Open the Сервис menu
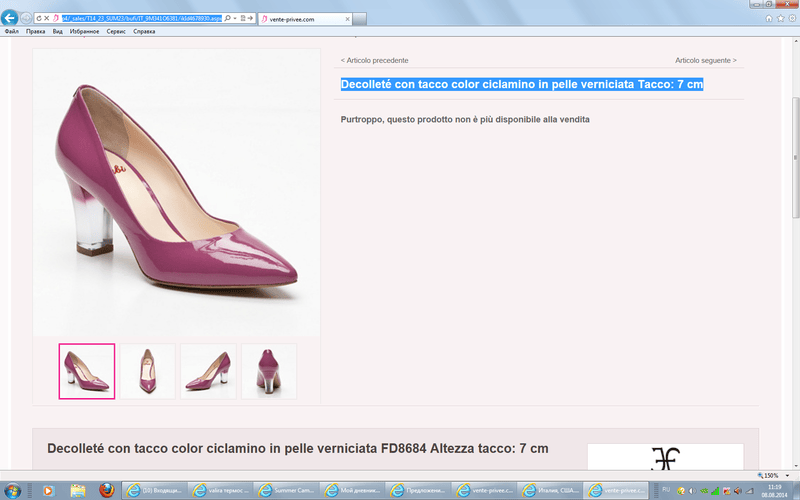This screenshot has height=500, width=800. coord(116,31)
